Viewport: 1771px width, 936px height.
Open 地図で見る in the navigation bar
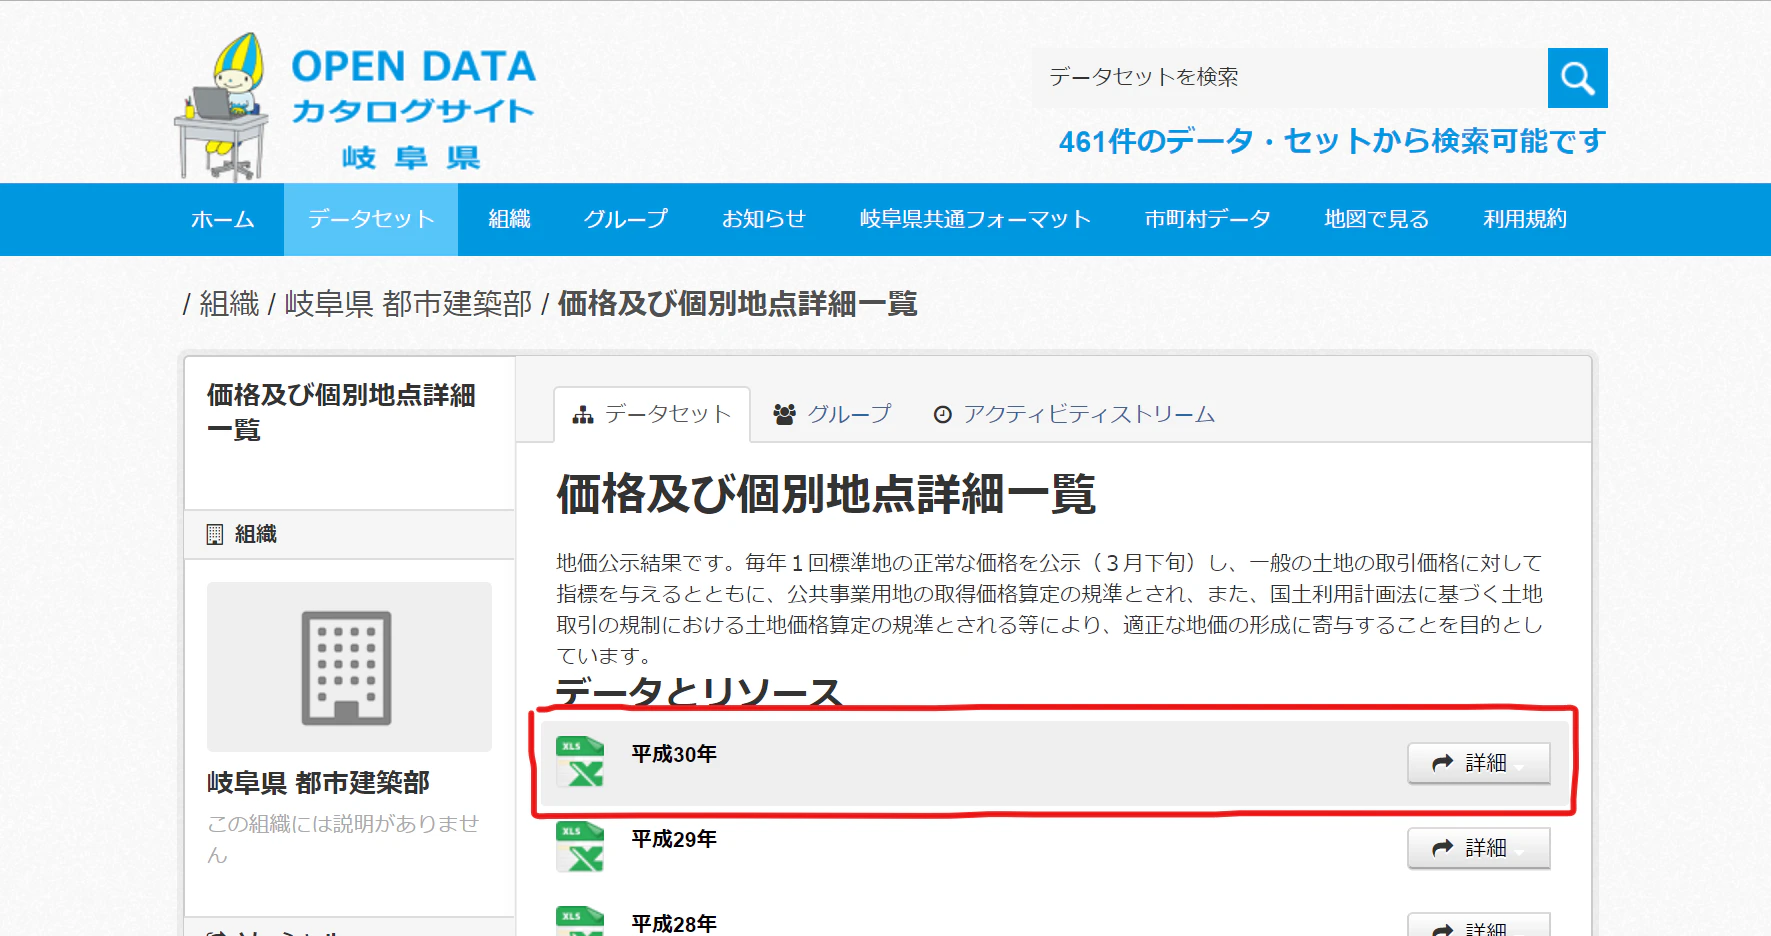(x=1377, y=219)
